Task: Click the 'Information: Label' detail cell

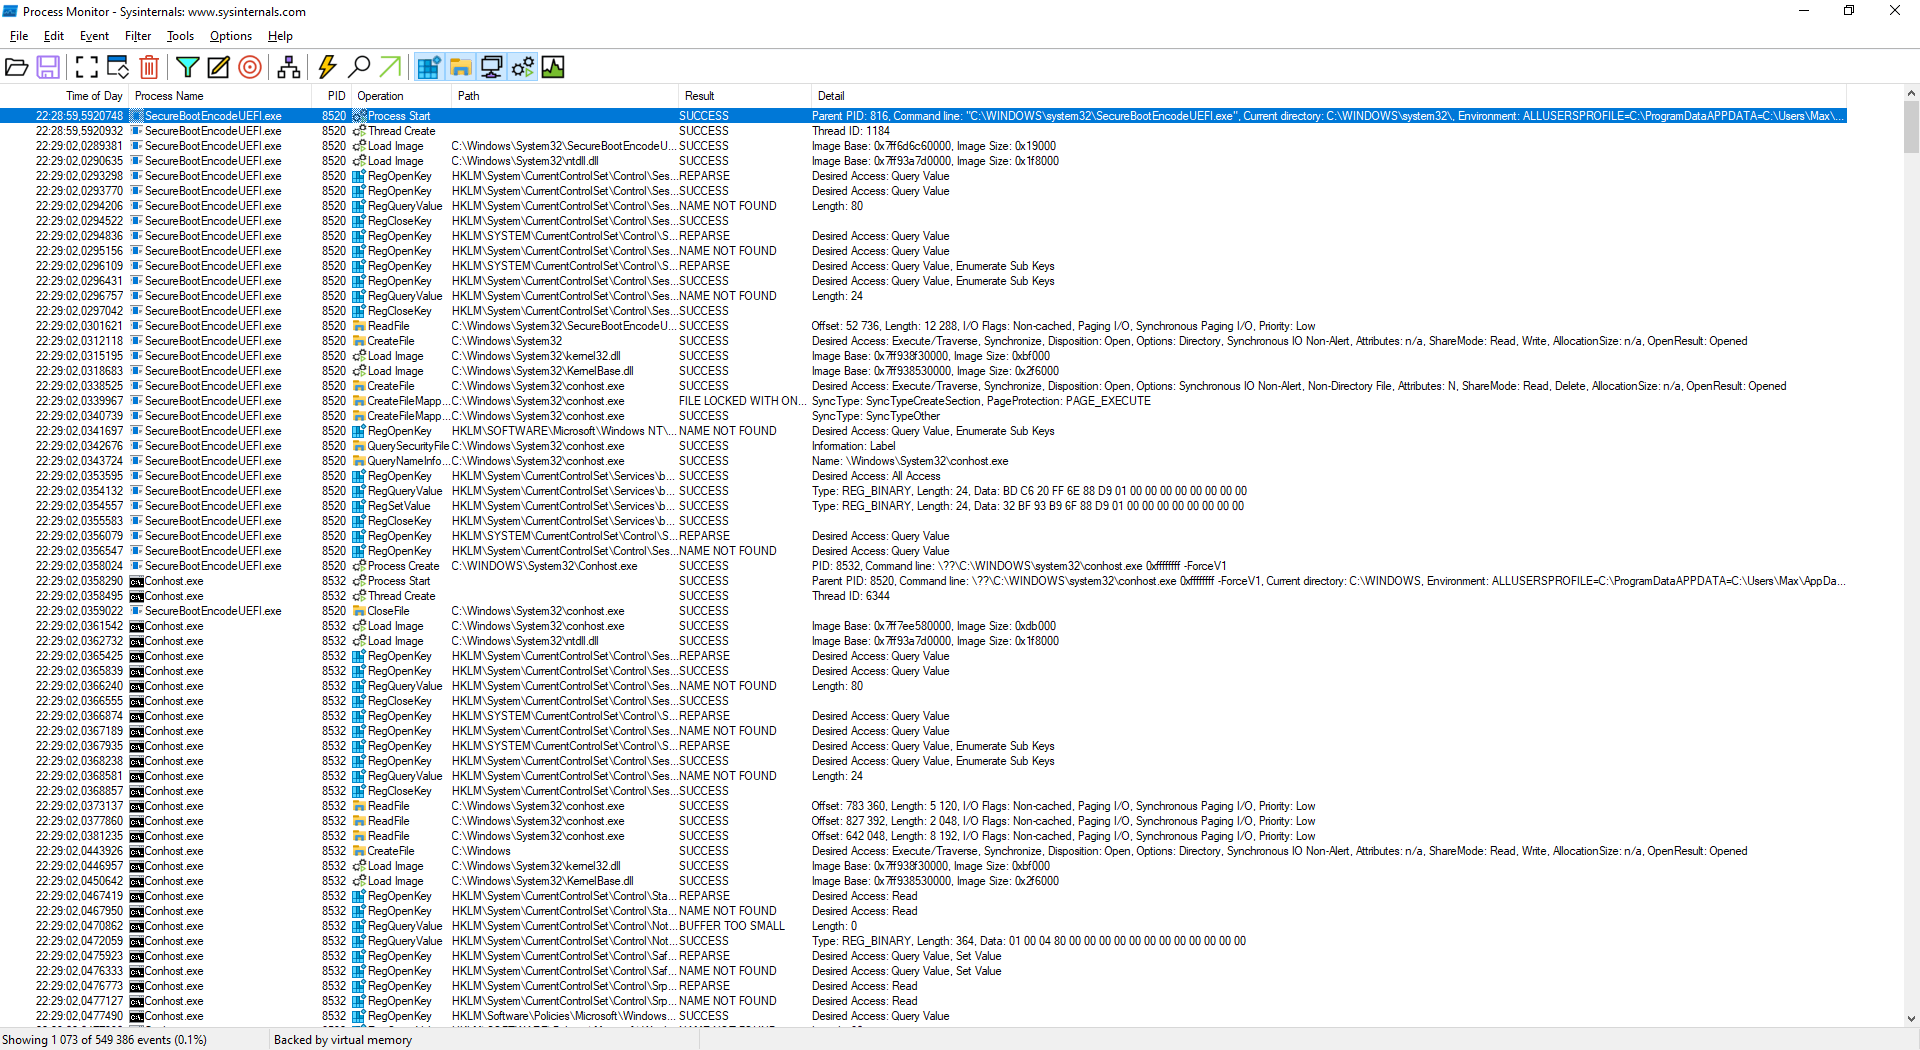Action: coord(853,446)
